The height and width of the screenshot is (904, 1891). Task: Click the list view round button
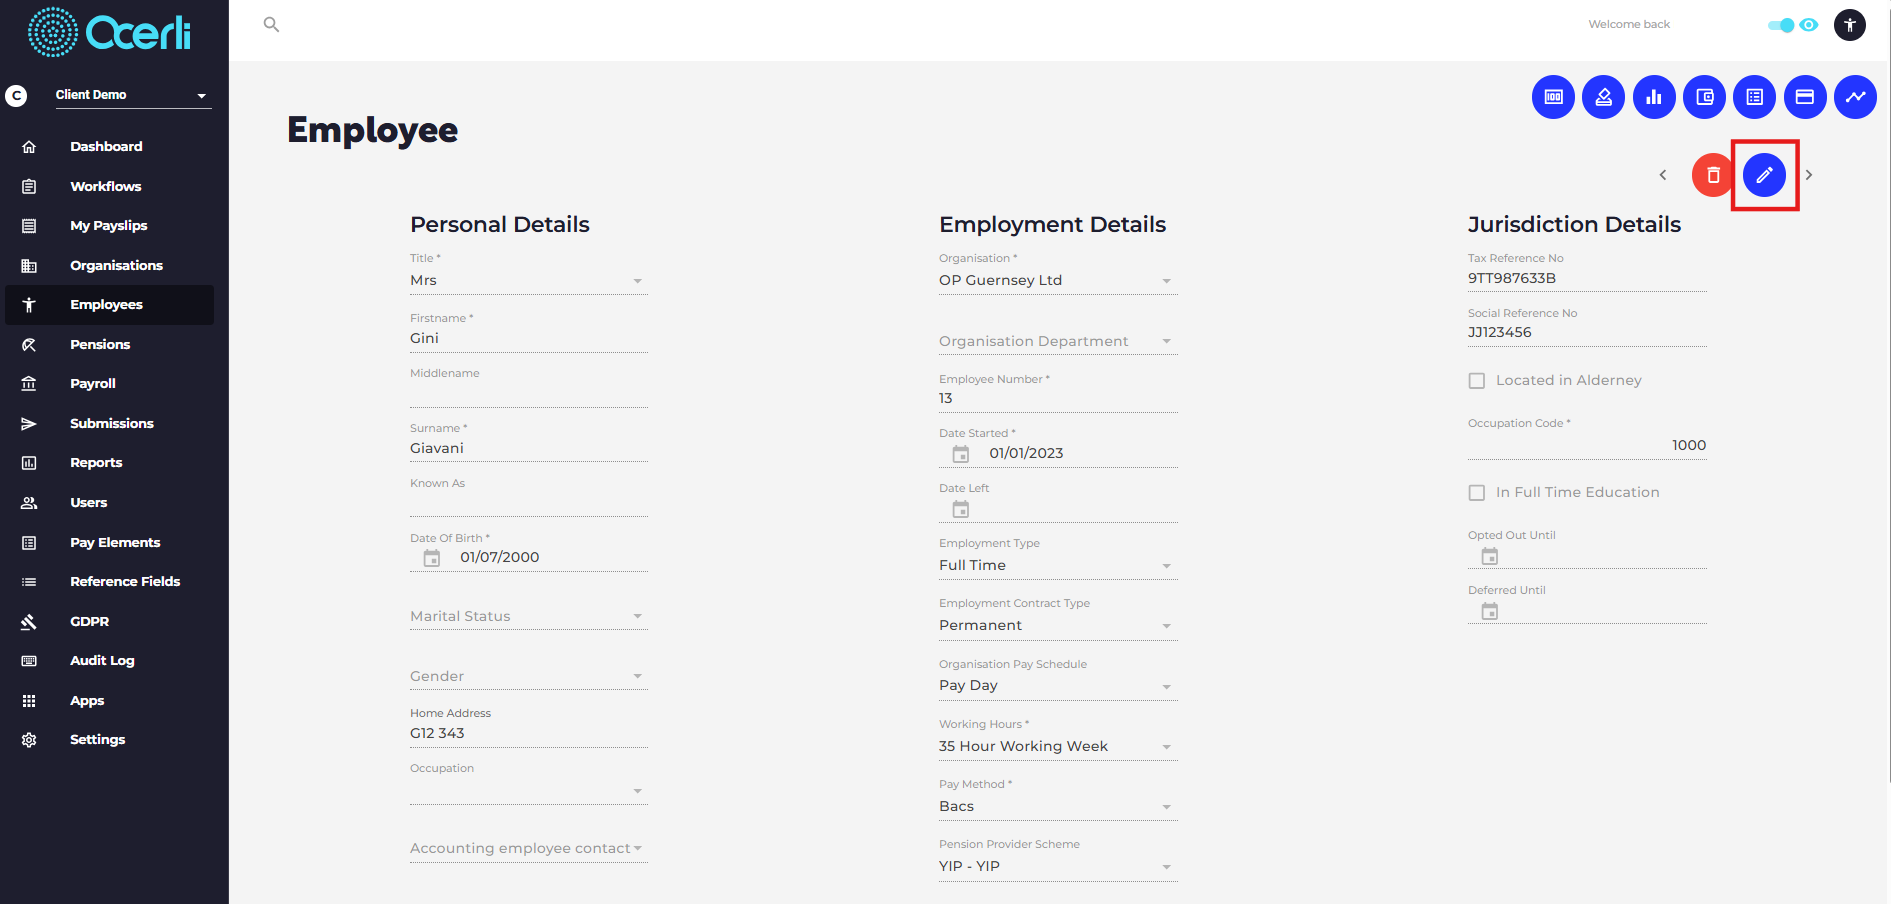pos(1754,97)
